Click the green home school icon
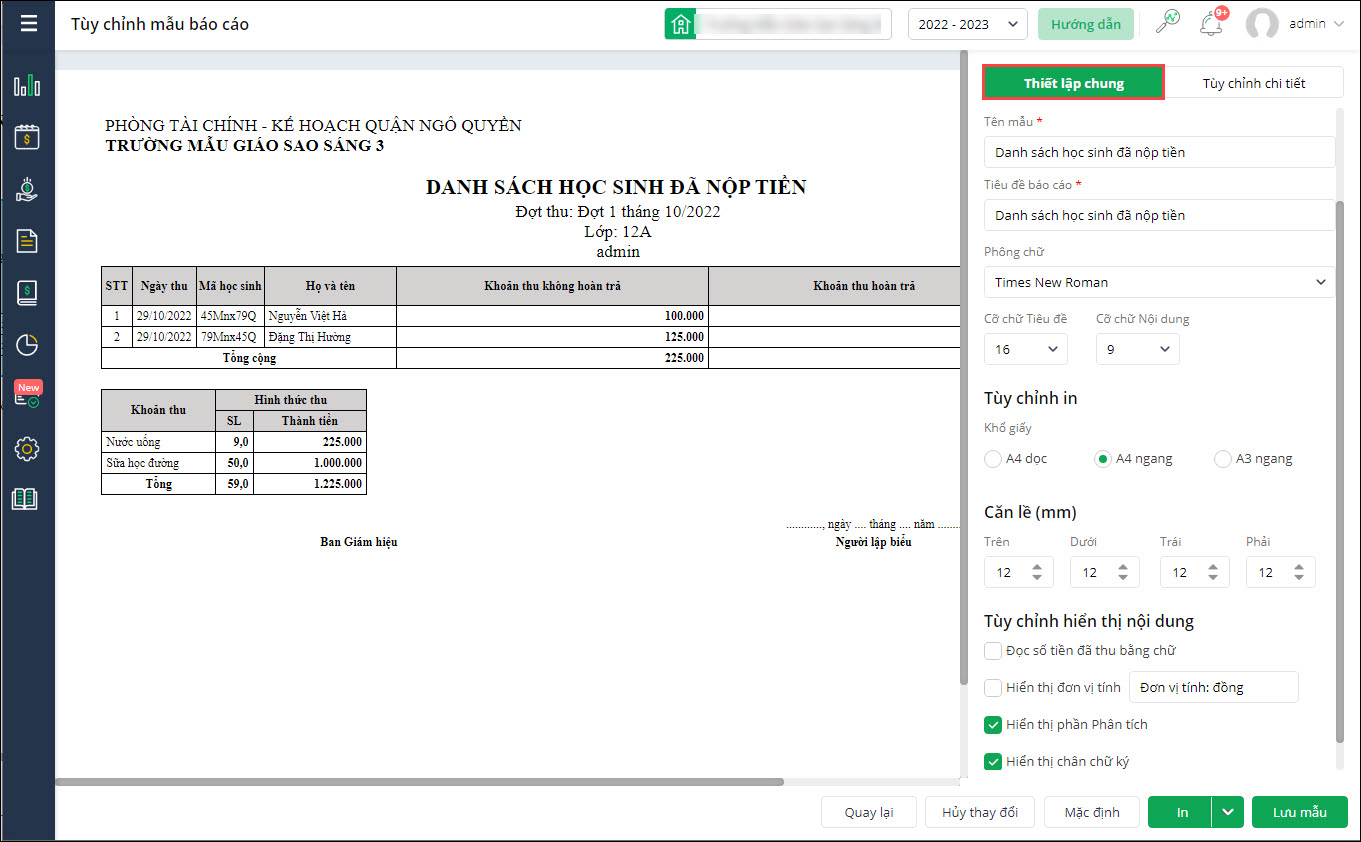Viewport: 1361px width, 842px height. click(x=680, y=24)
